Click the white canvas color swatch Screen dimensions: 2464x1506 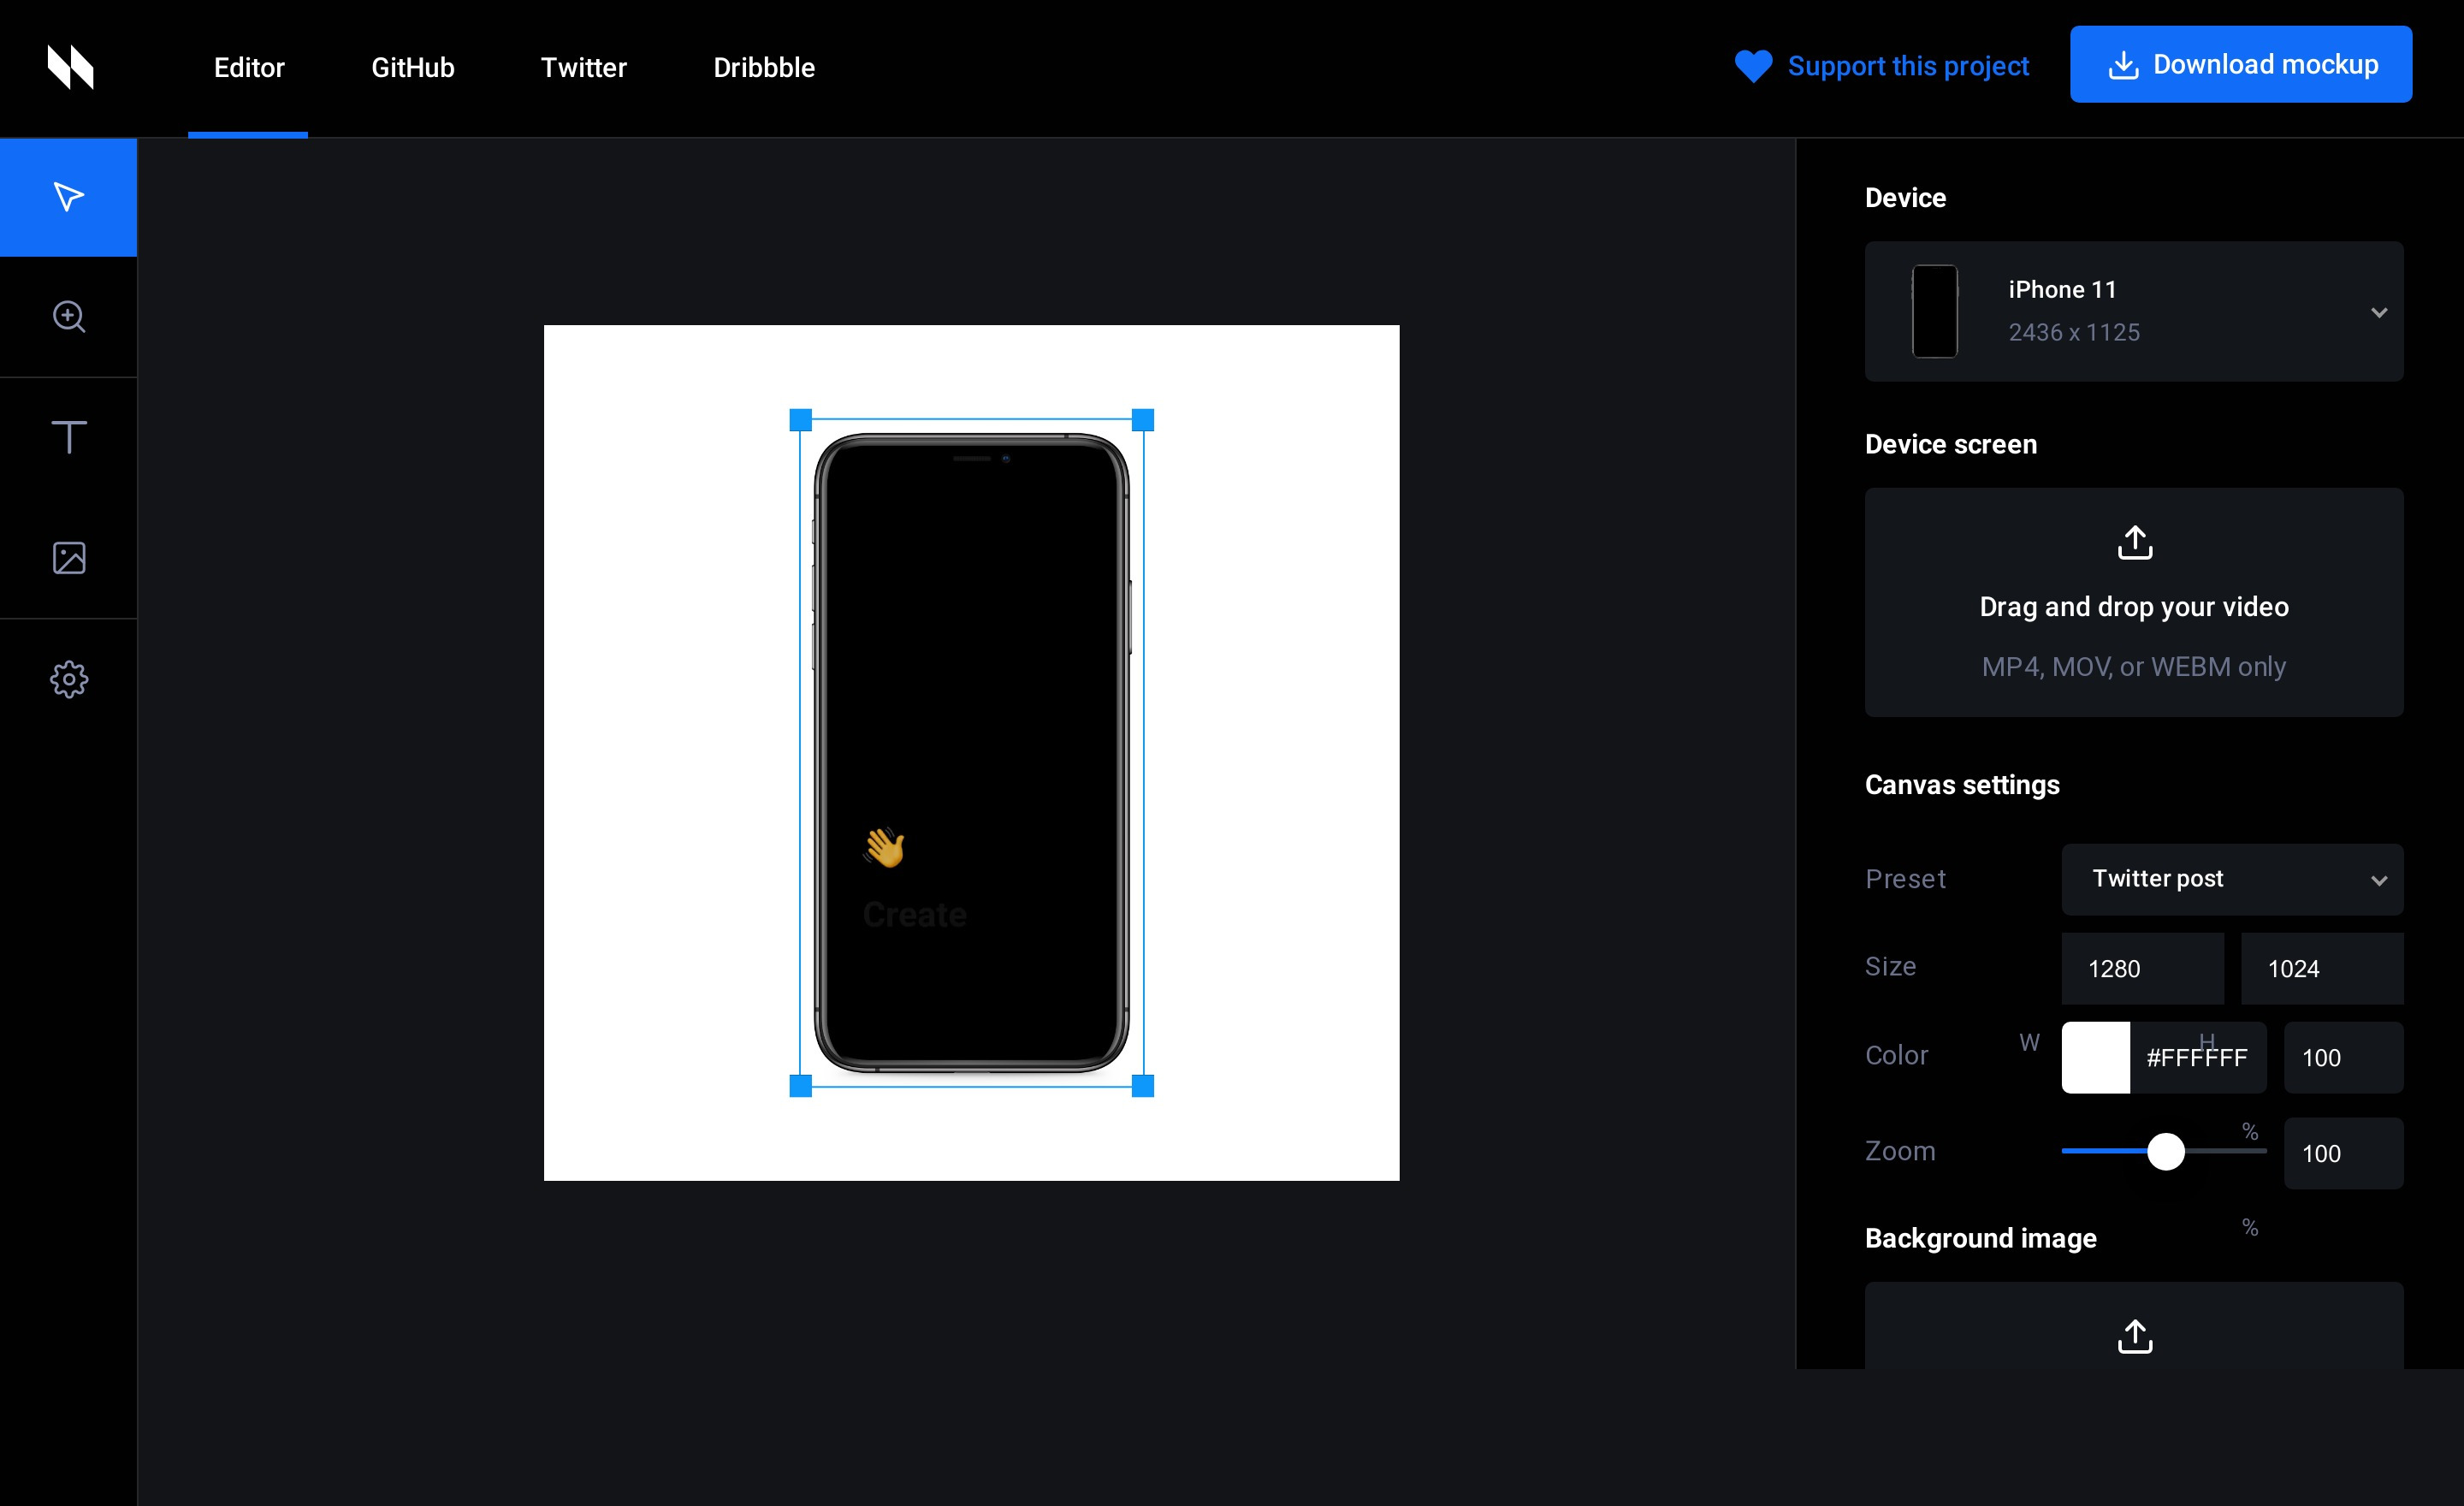(x=2095, y=1057)
